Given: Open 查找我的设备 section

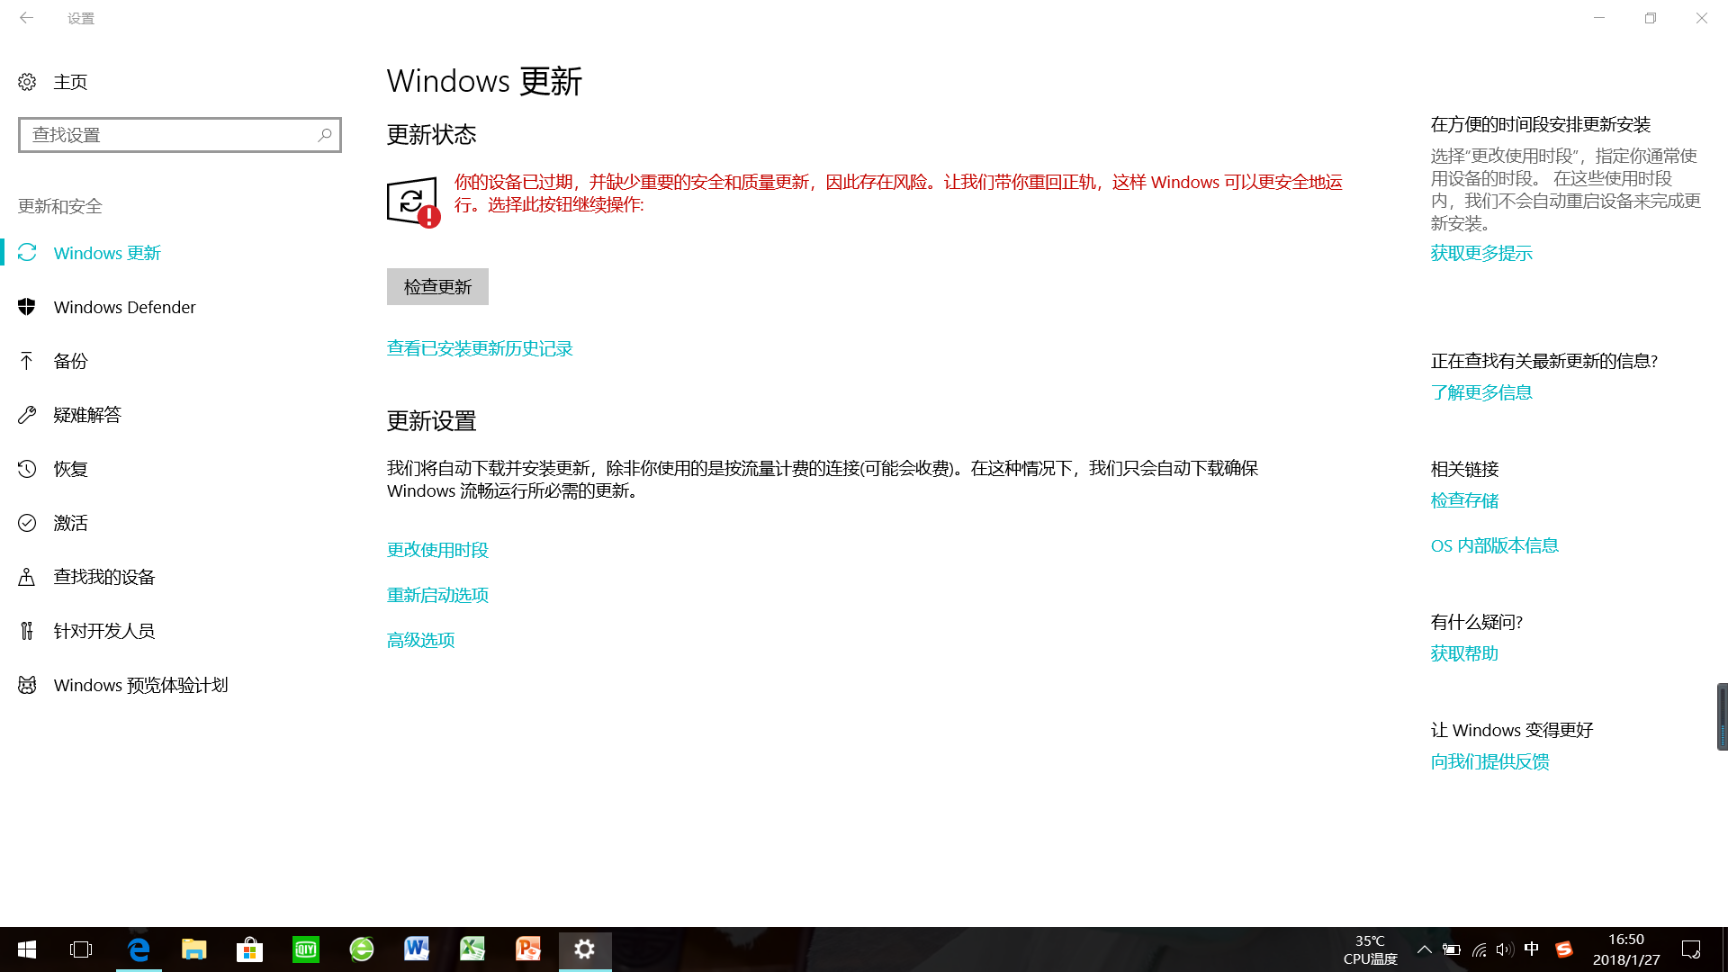Looking at the screenshot, I should click(x=105, y=577).
